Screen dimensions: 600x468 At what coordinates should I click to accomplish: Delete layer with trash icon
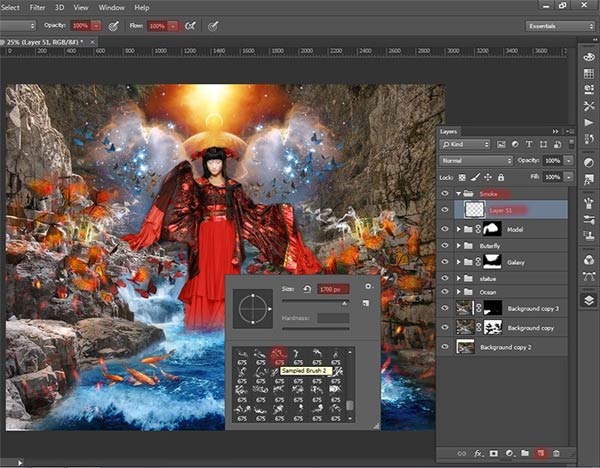[556, 453]
